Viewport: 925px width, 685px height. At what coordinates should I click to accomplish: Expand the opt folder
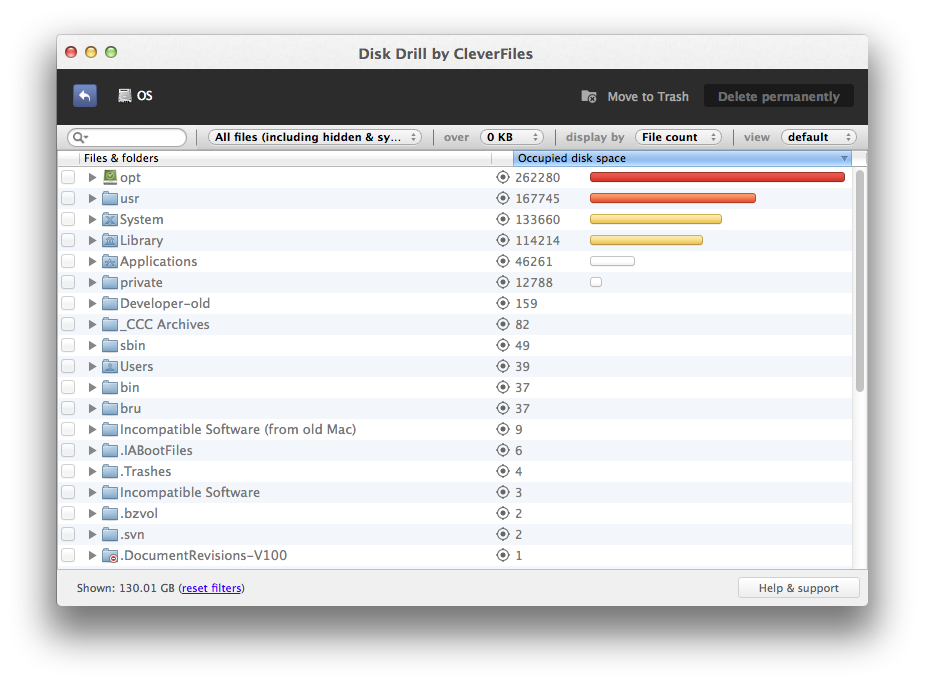point(92,177)
